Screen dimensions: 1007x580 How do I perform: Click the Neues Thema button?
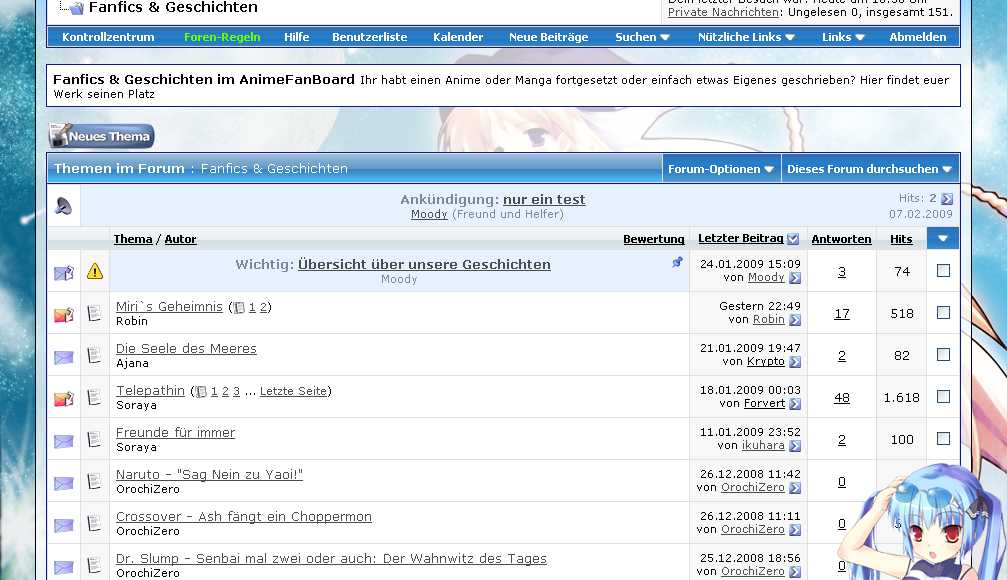pyautogui.click(x=101, y=136)
